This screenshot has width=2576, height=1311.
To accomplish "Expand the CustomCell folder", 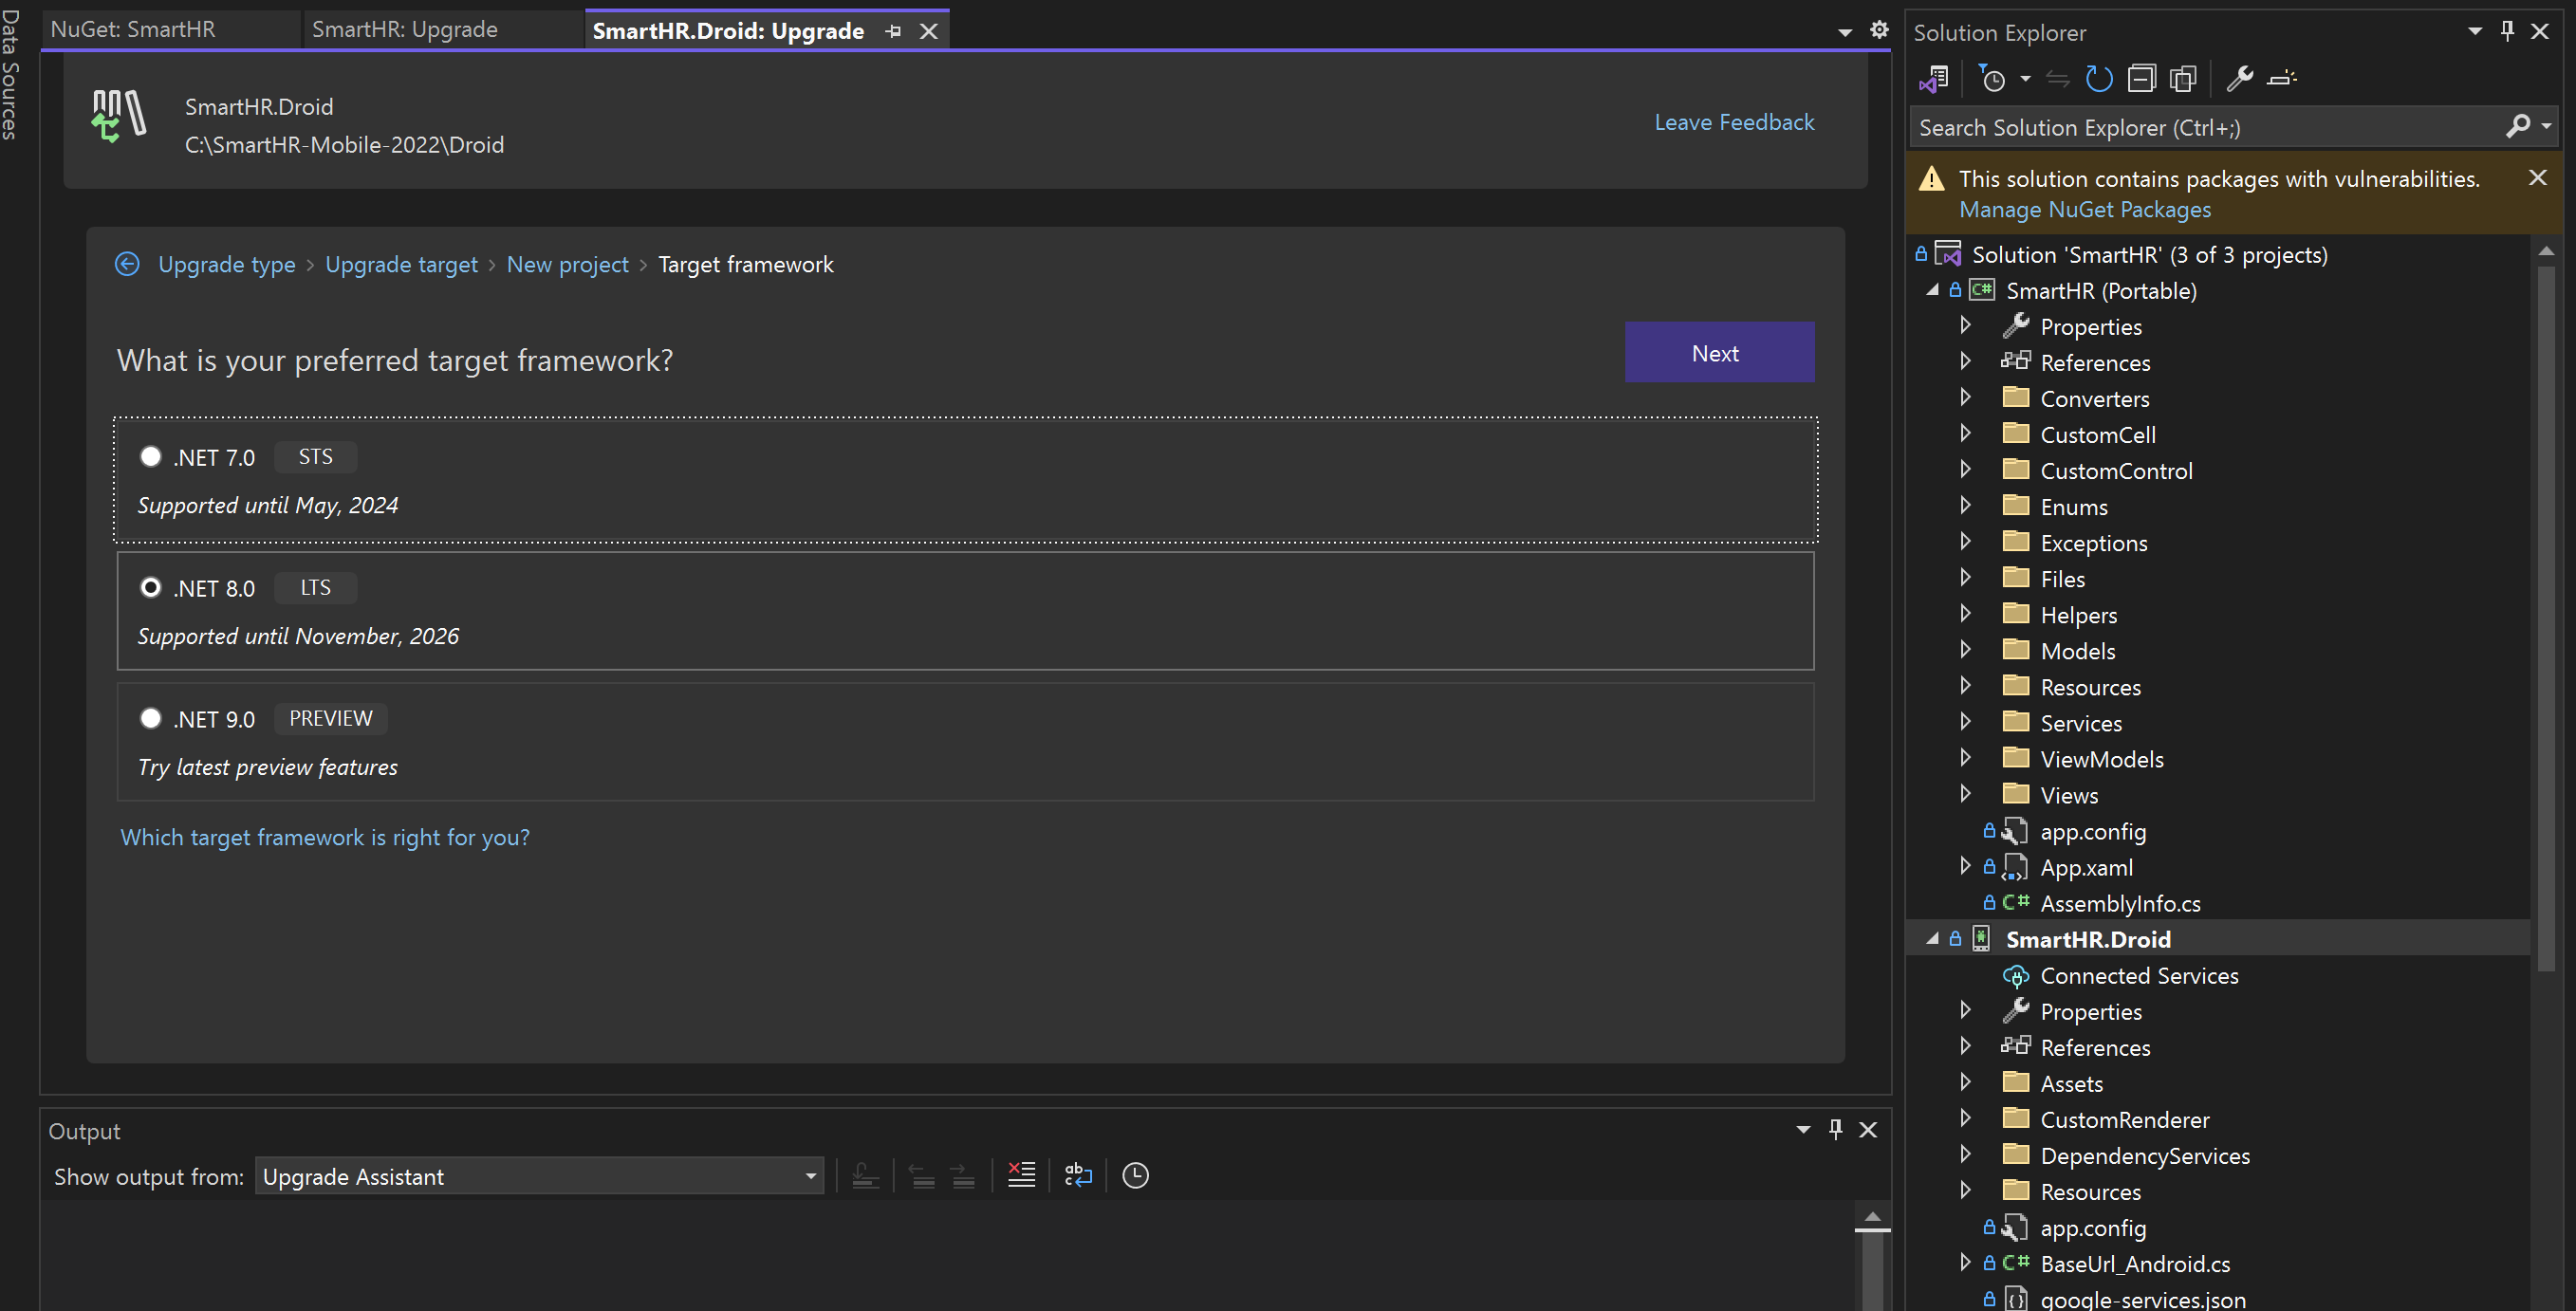I will click(1965, 433).
